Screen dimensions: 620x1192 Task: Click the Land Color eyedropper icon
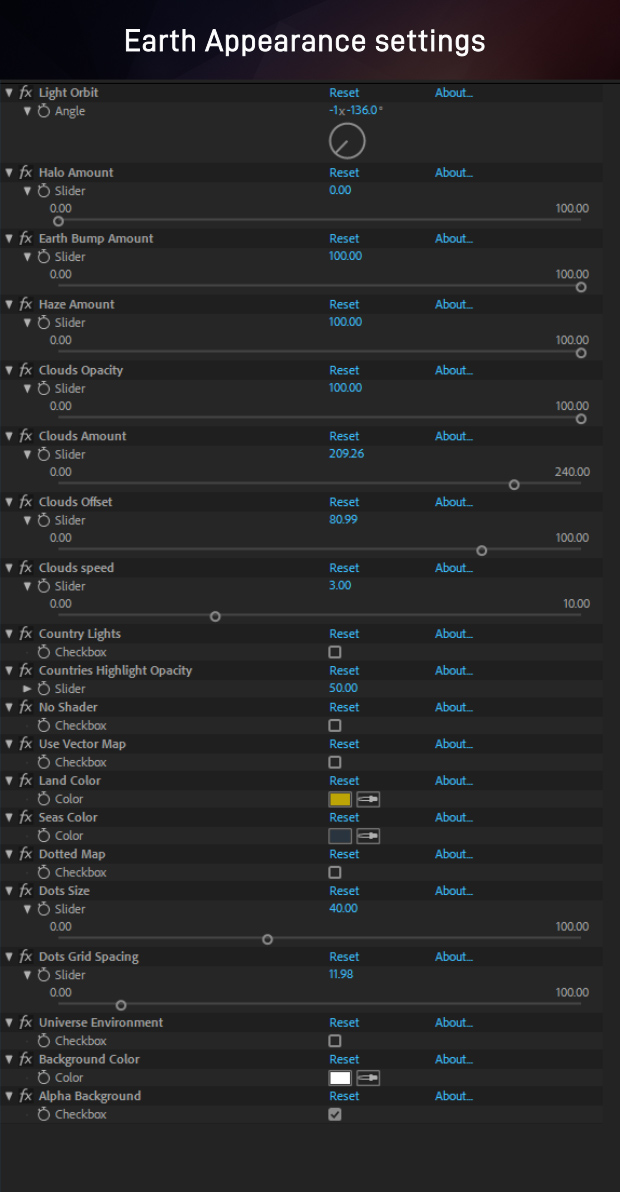[x=369, y=799]
